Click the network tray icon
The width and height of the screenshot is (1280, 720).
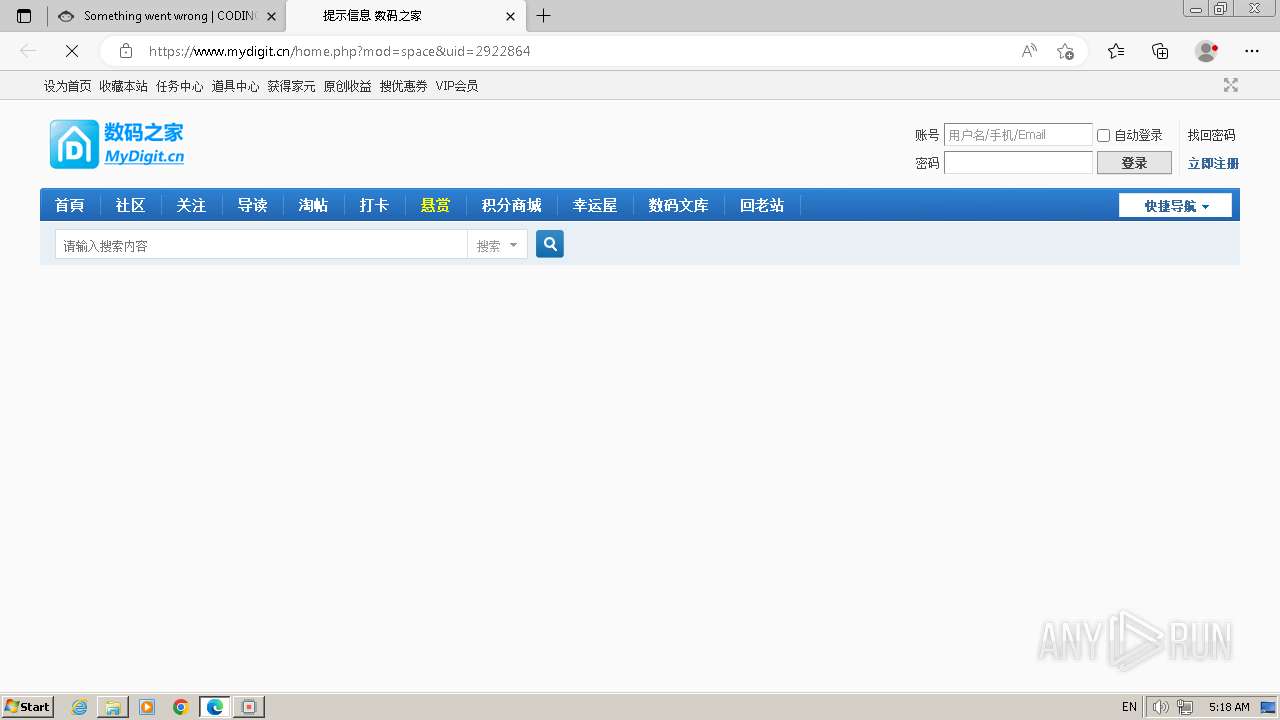click(x=1185, y=707)
